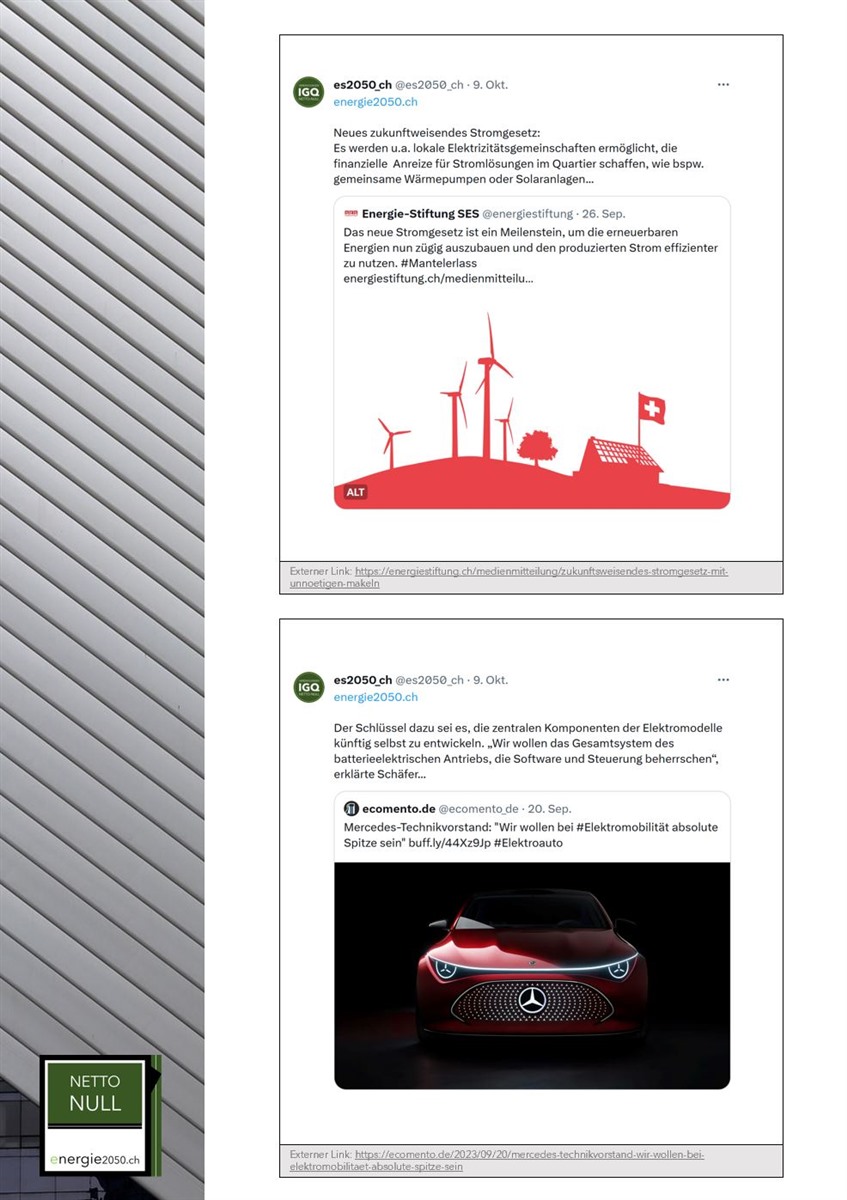Click the energiestiftung.ch external link below the first tweet
The width and height of the screenshot is (847, 1200).
509,577
